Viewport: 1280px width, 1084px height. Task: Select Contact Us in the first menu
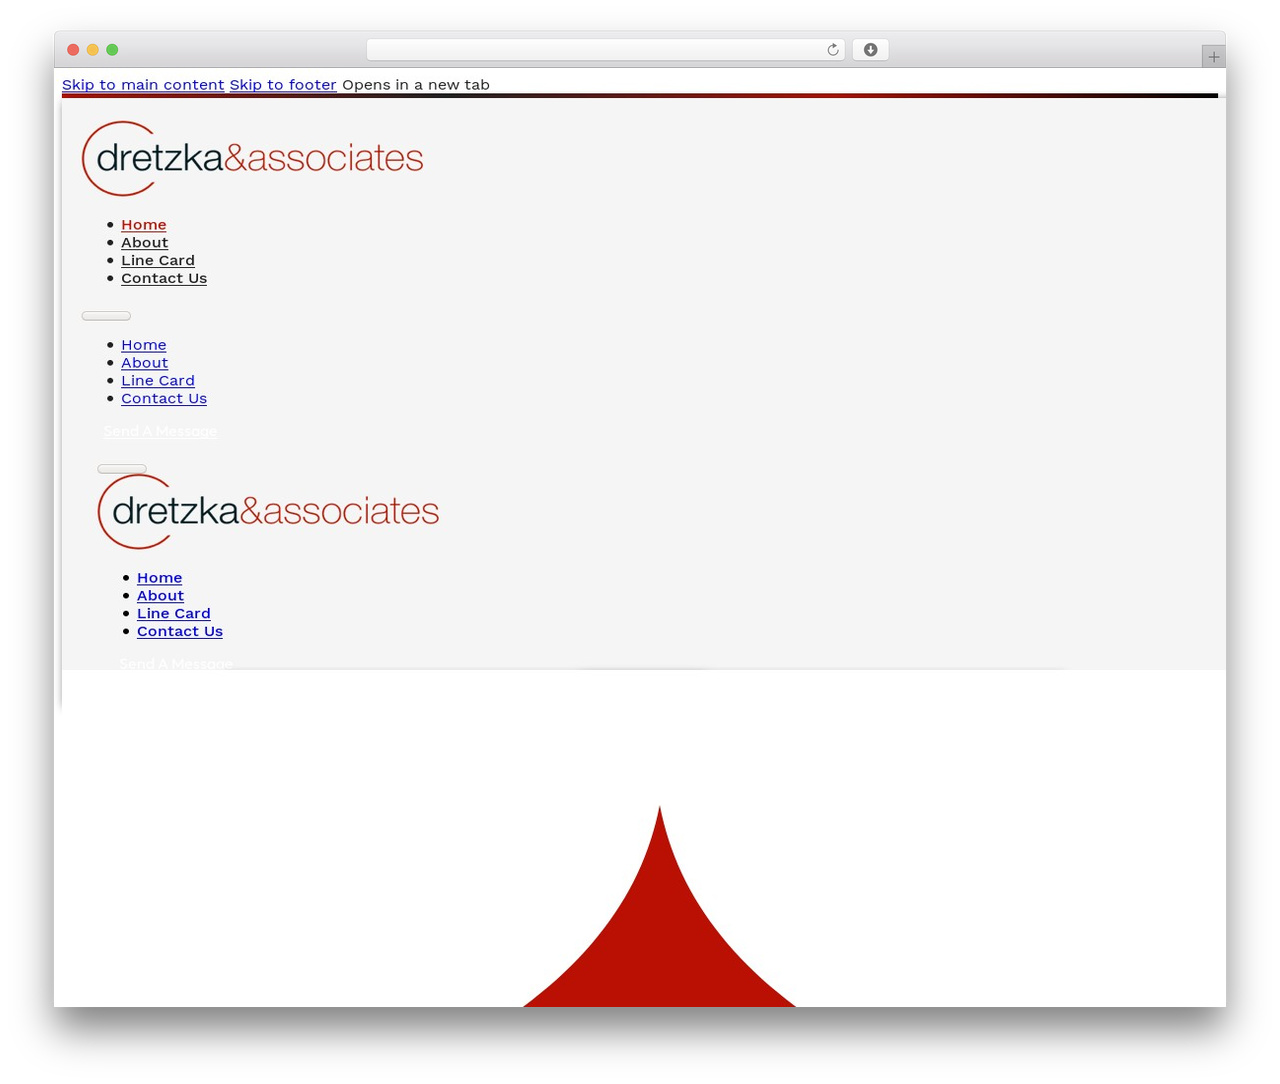tap(164, 279)
